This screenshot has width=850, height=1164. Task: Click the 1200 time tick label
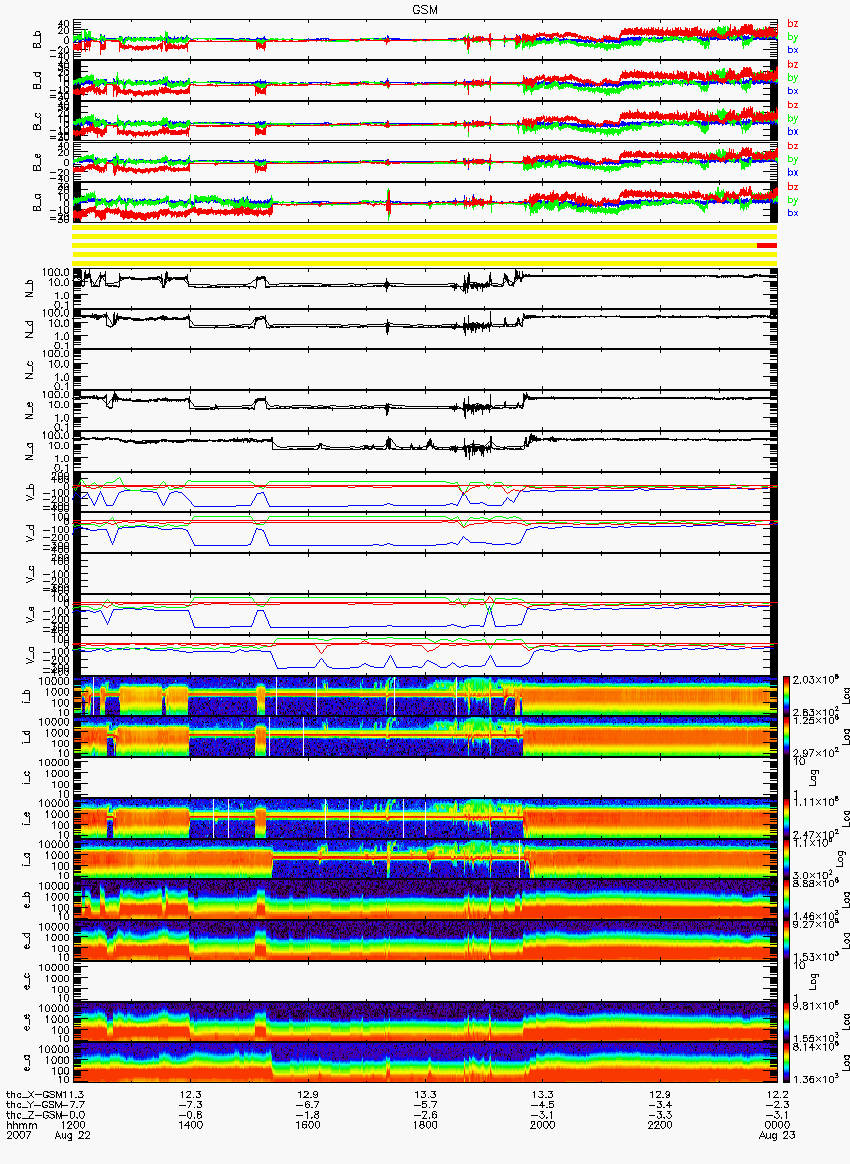73,1125
